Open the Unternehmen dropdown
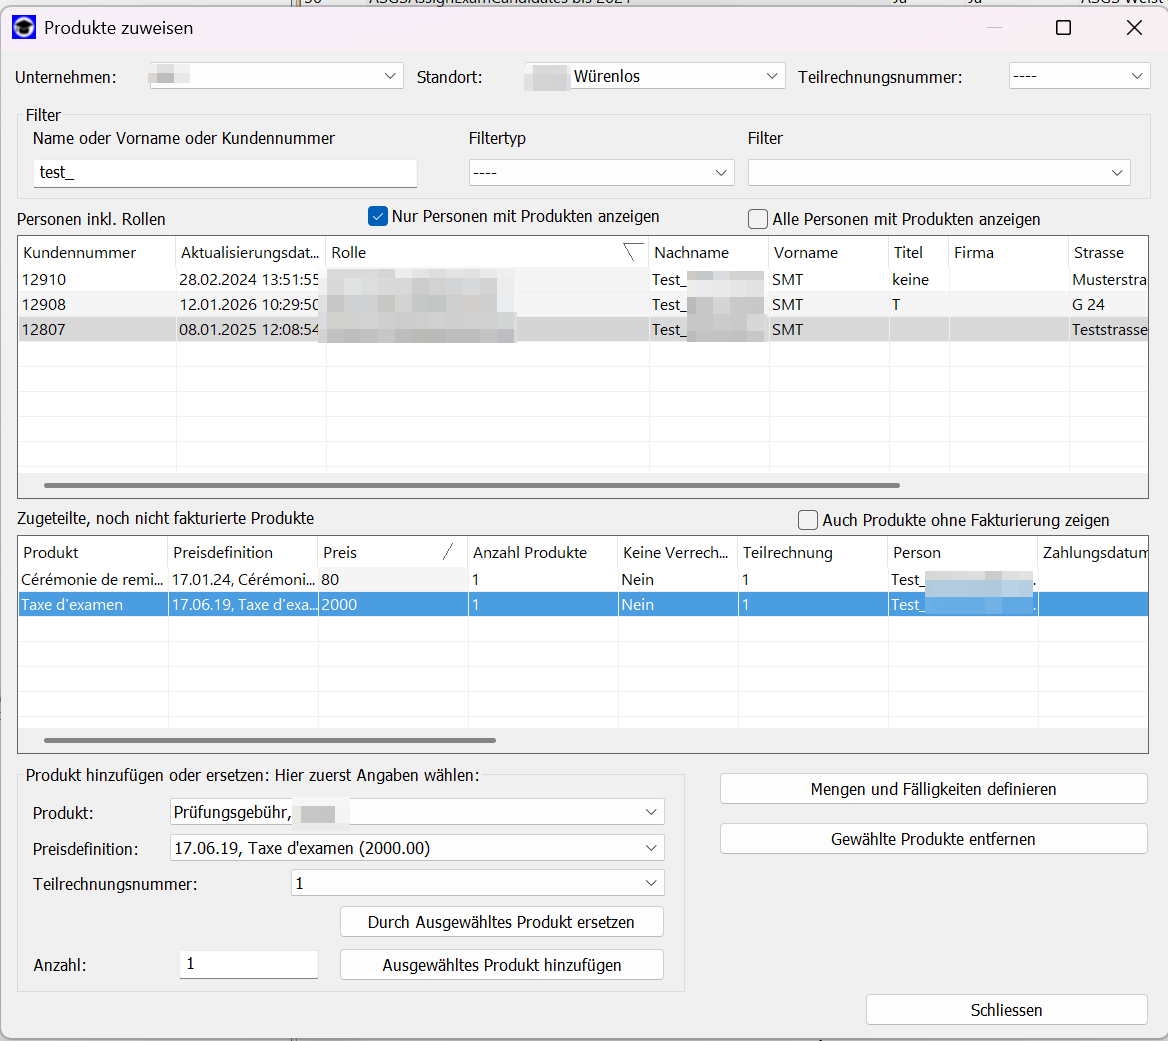 tap(276, 76)
